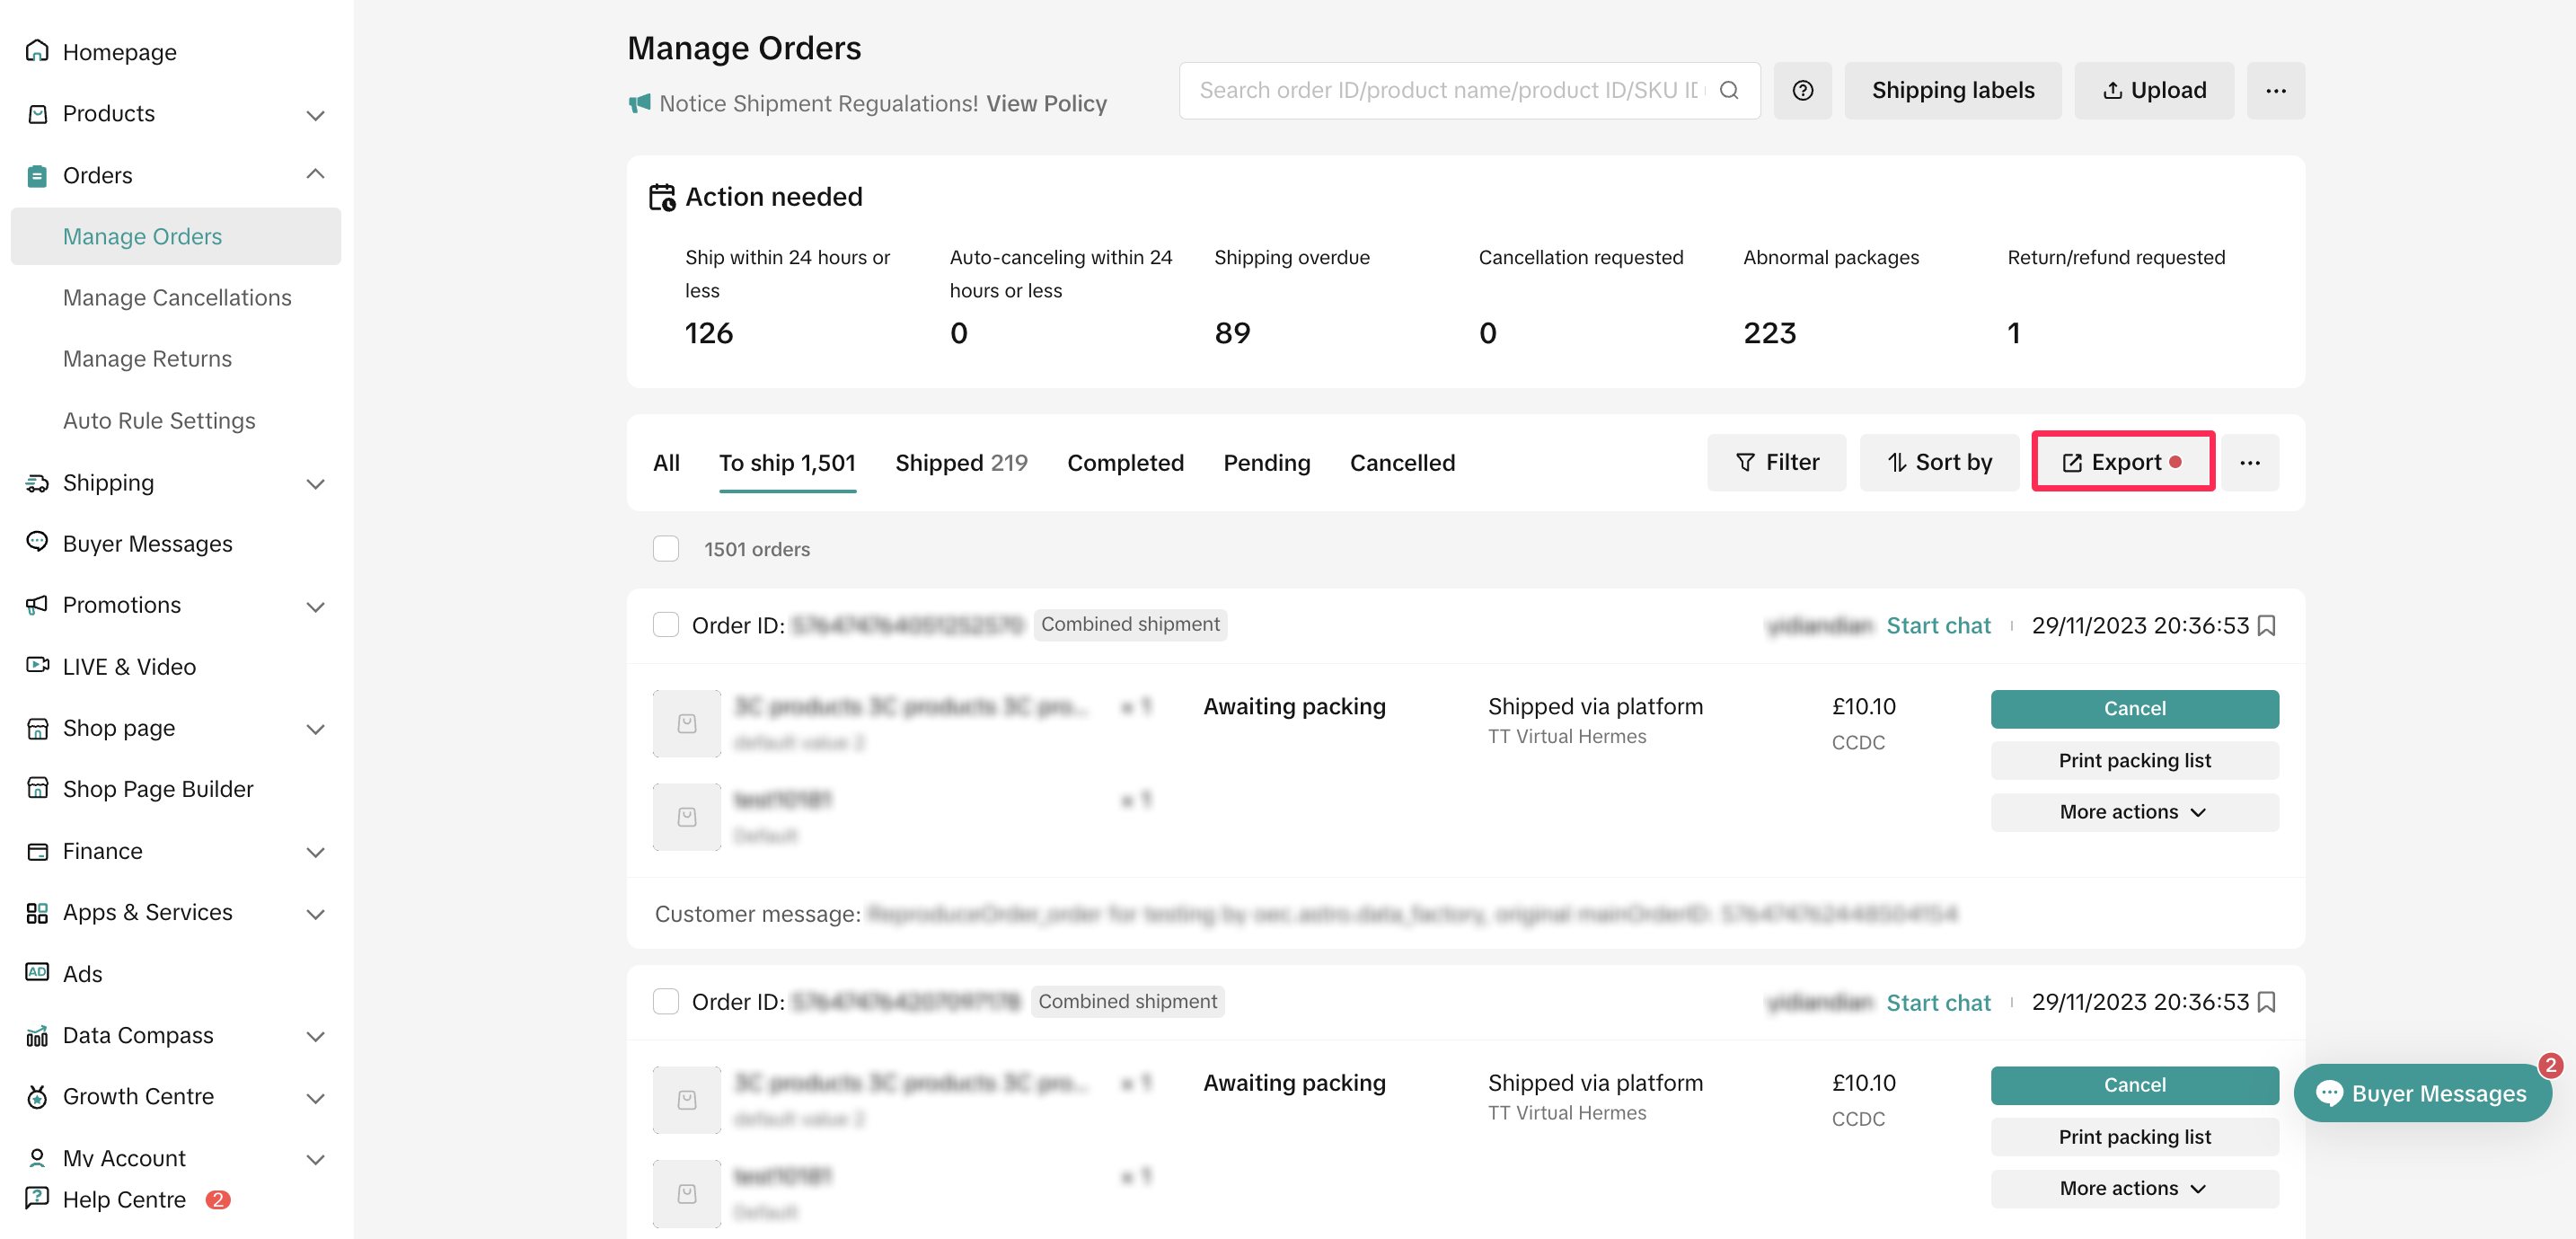
Task: Collapse the Orders sidebar section
Action: tap(315, 175)
